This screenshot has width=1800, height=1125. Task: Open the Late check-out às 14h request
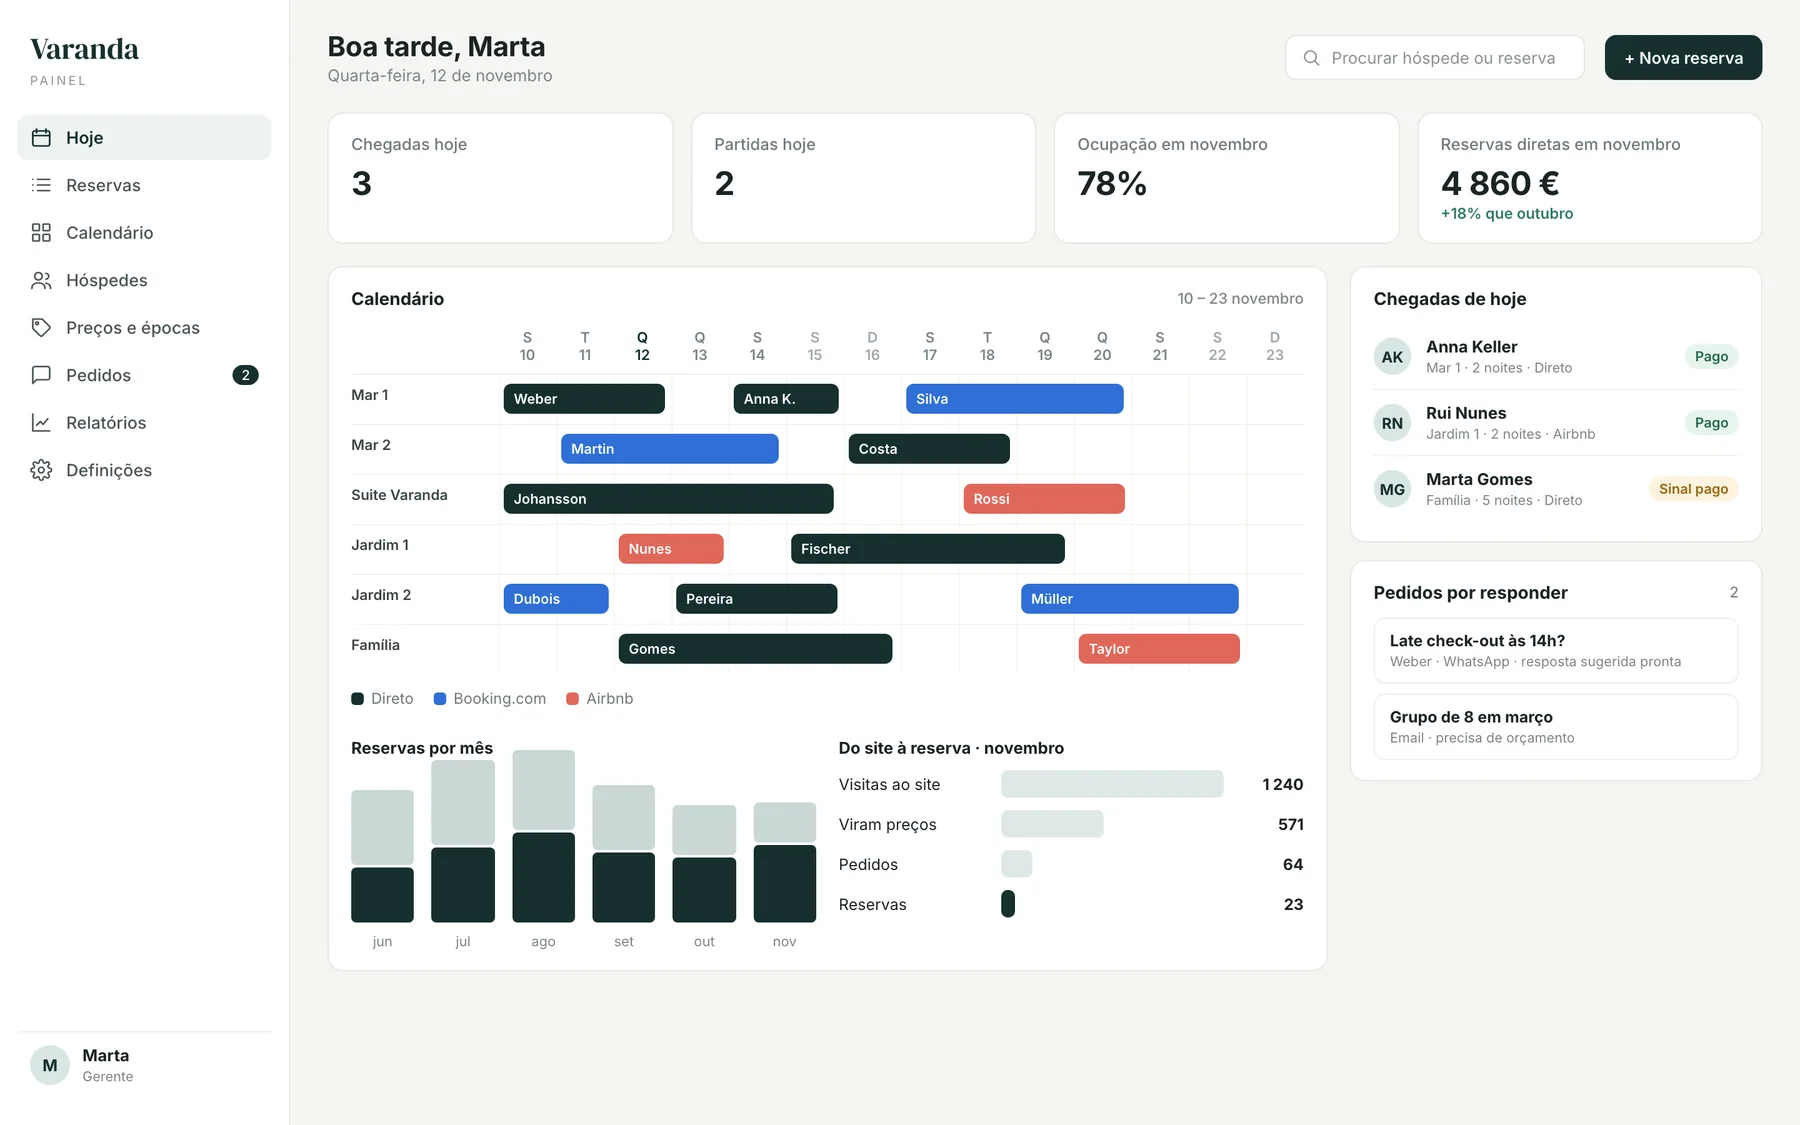coord(1555,651)
